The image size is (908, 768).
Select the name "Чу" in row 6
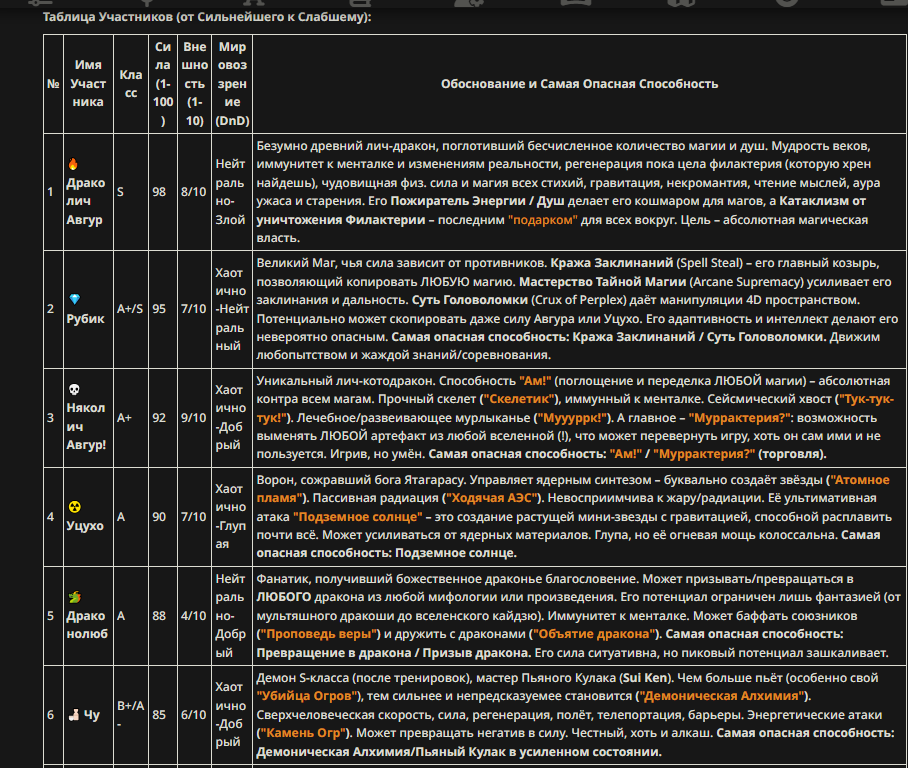pyautogui.click(x=91, y=715)
